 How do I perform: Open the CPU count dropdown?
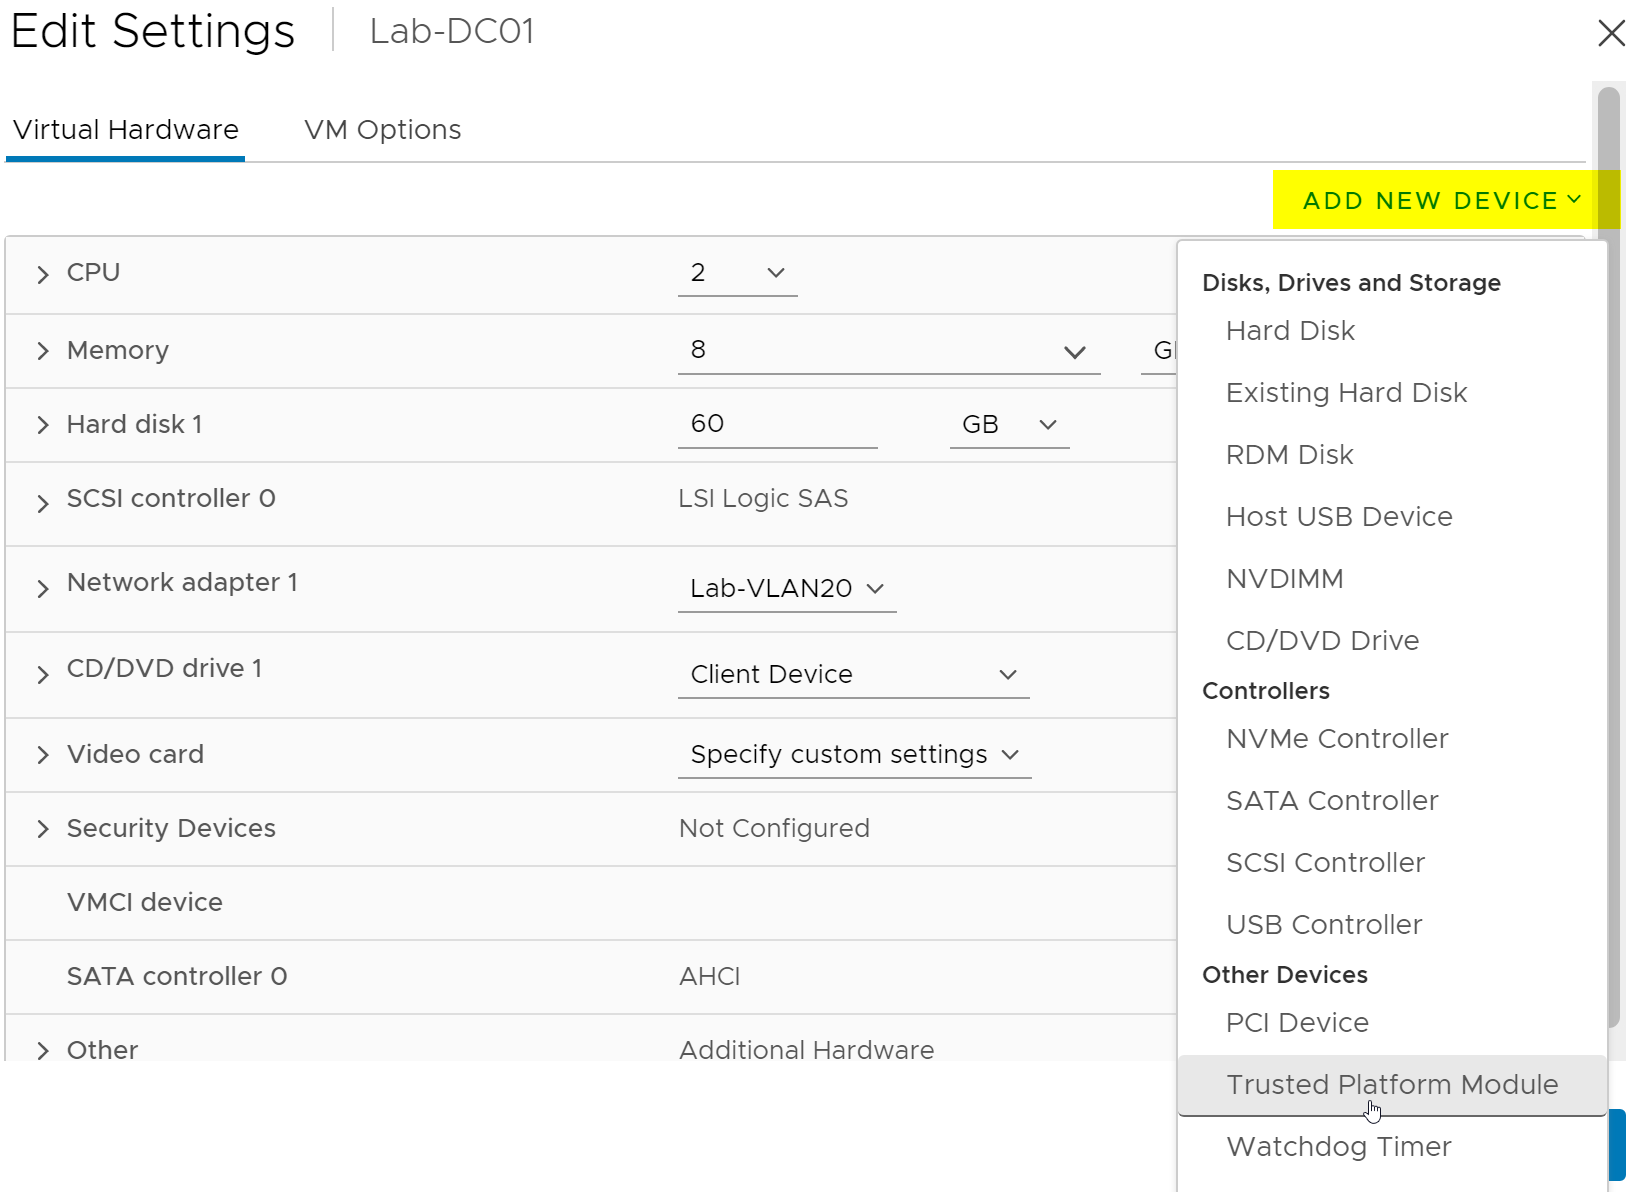[x=737, y=273]
